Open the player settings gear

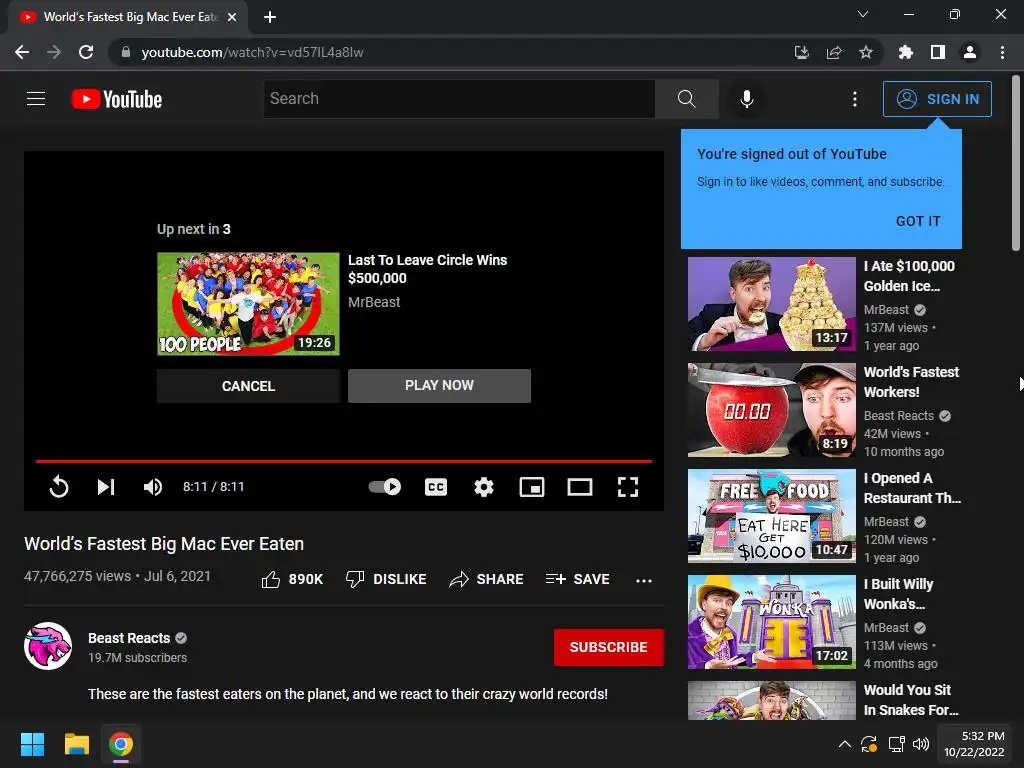tap(484, 487)
